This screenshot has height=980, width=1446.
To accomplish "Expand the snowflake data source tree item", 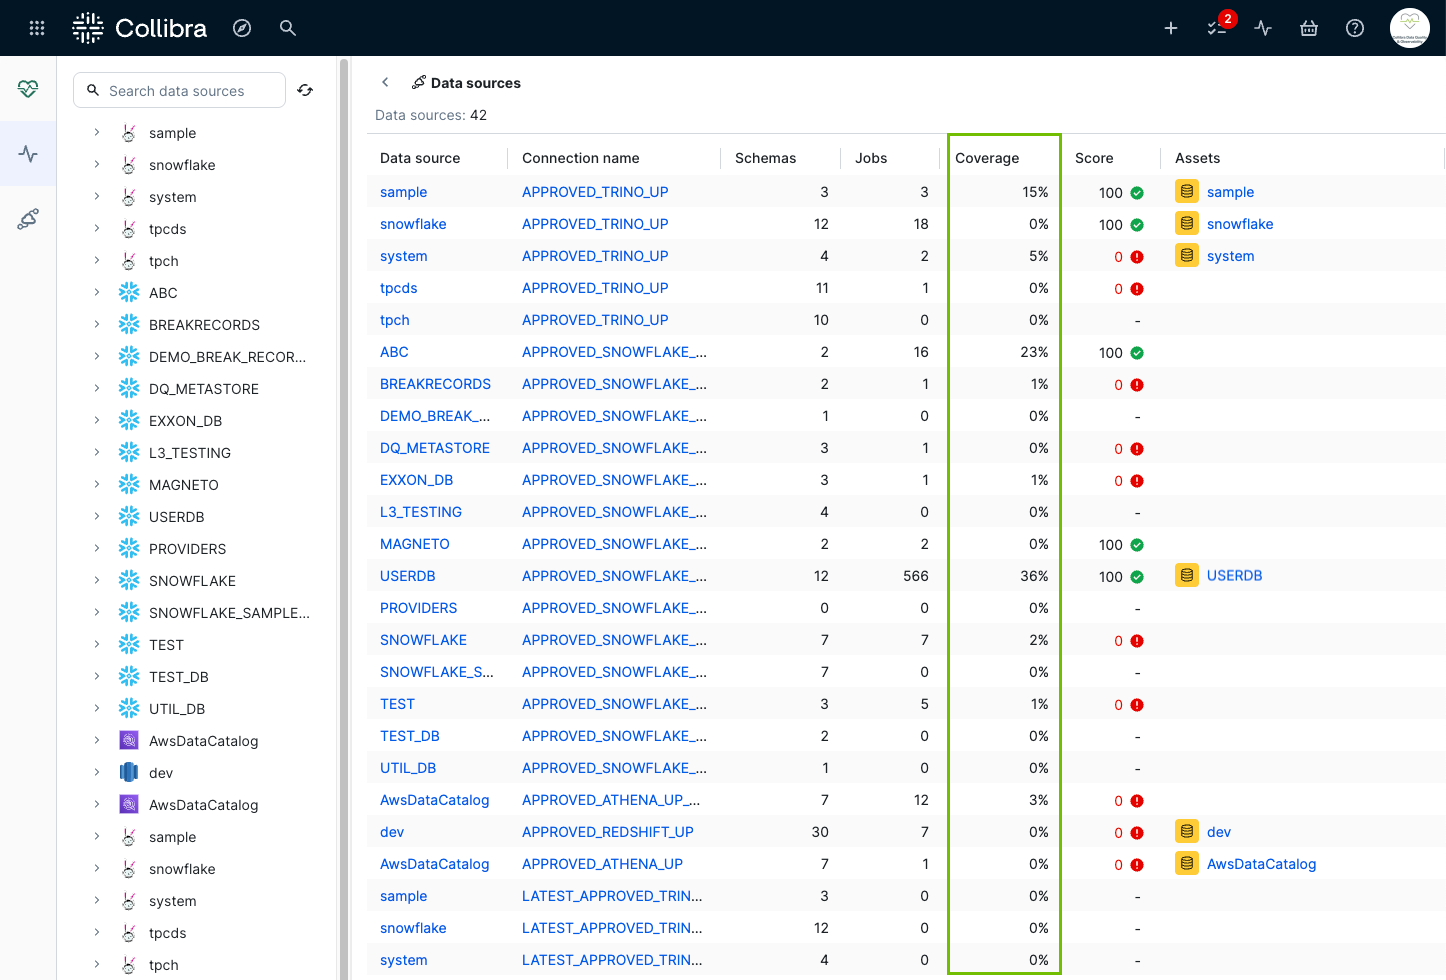I will 95,164.
